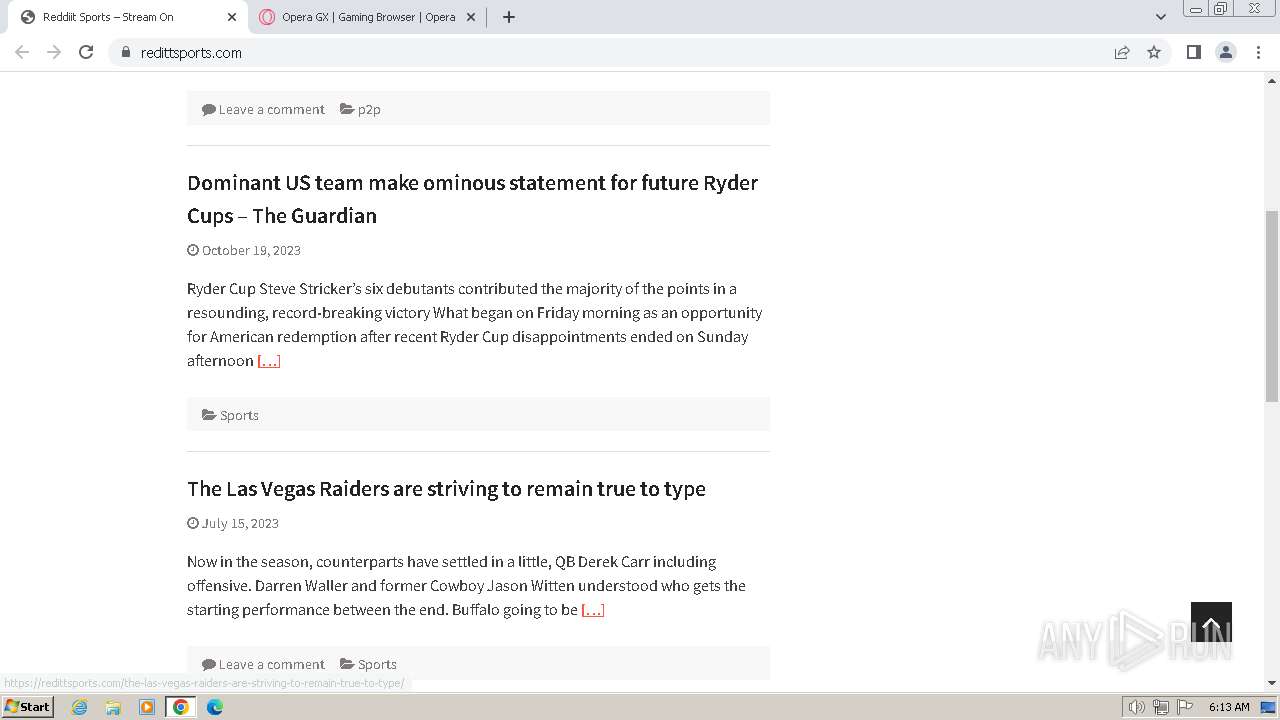Click the forward navigation arrow
This screenshot has height=720, width=1280.
click(x=54, y=52)
